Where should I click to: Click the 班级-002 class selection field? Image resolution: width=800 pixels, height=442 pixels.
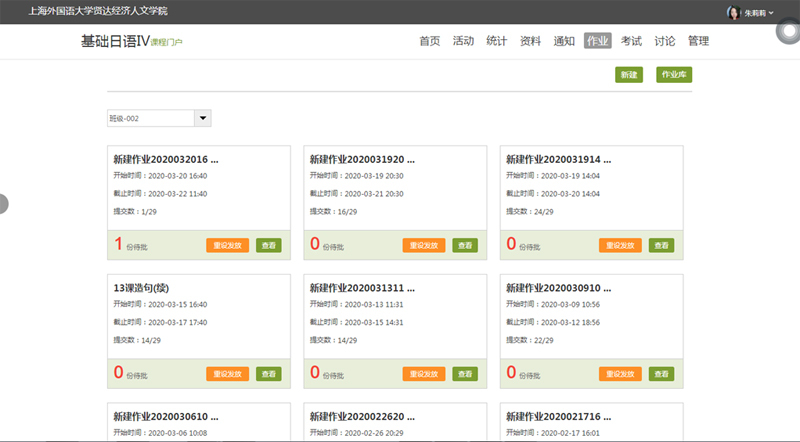click(x=150, y=118)
